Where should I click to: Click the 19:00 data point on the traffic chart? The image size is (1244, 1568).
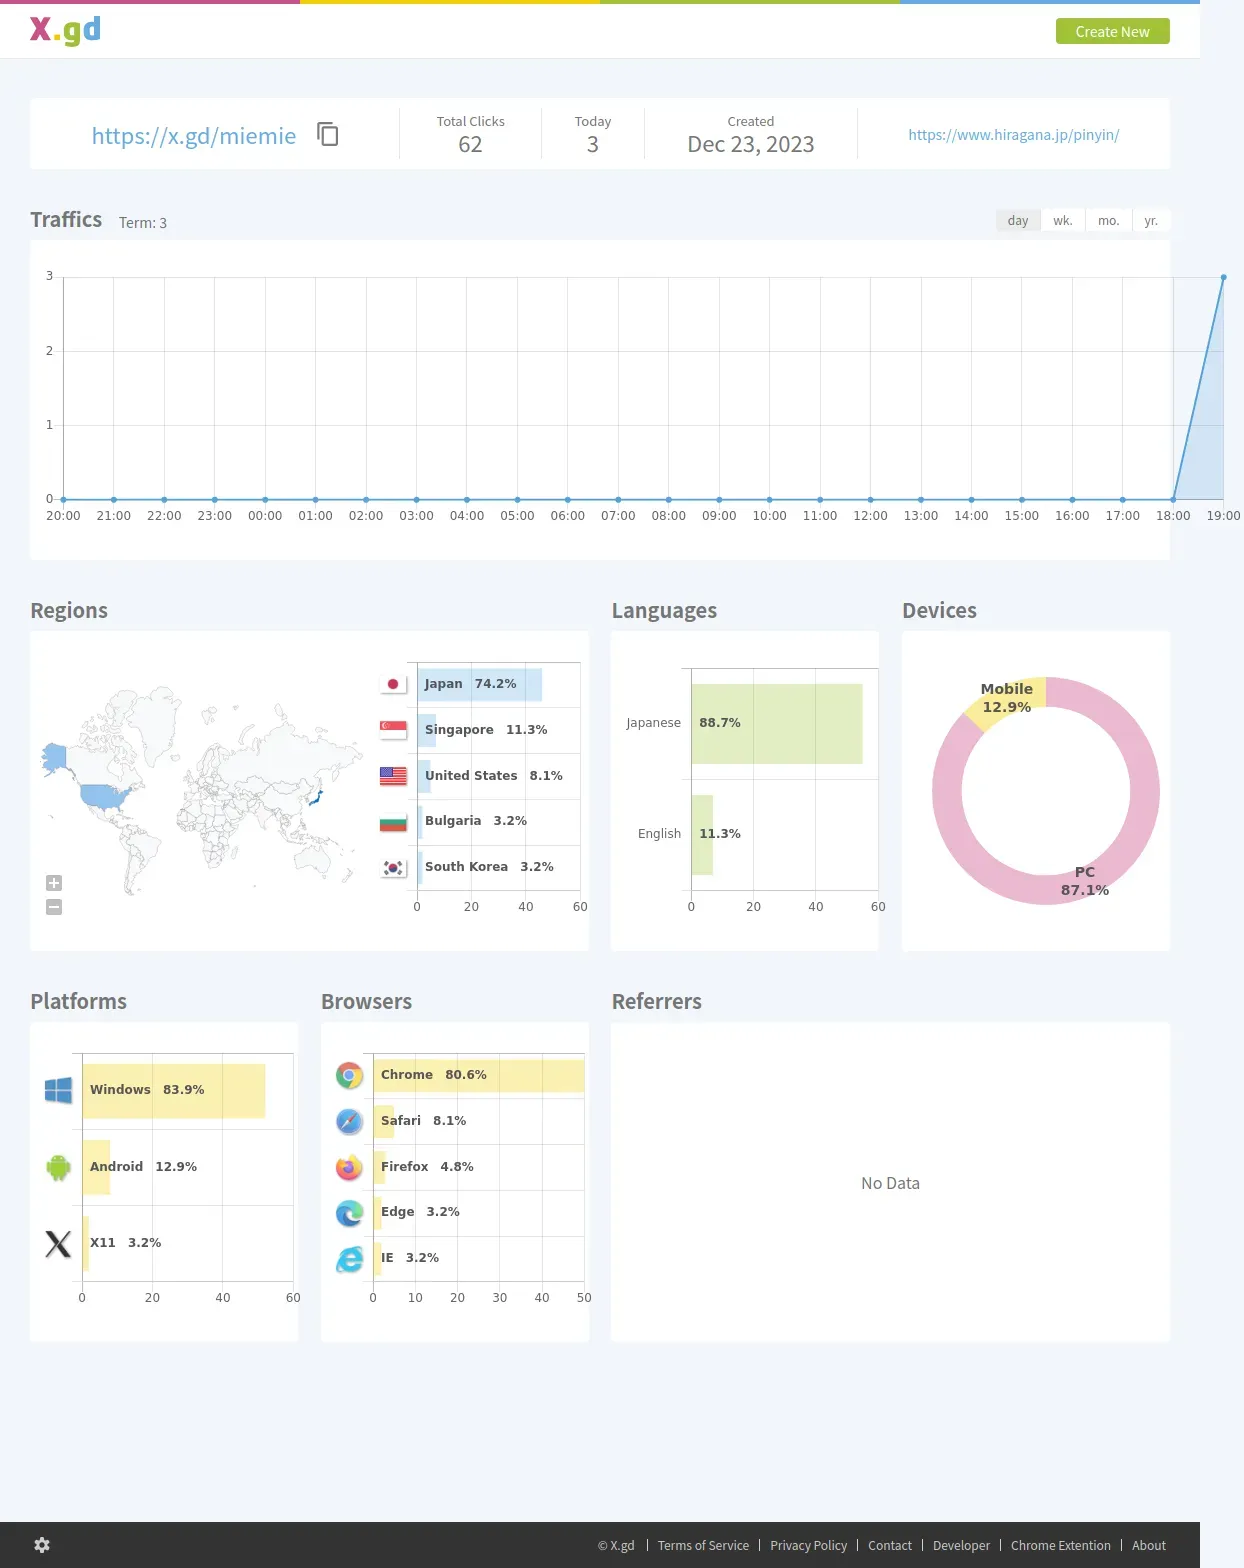pos(1223,277)
